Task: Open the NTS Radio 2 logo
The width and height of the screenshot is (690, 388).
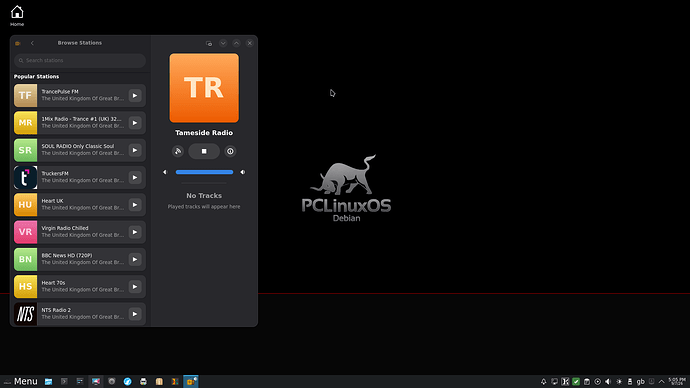Action: click(26, 314)
